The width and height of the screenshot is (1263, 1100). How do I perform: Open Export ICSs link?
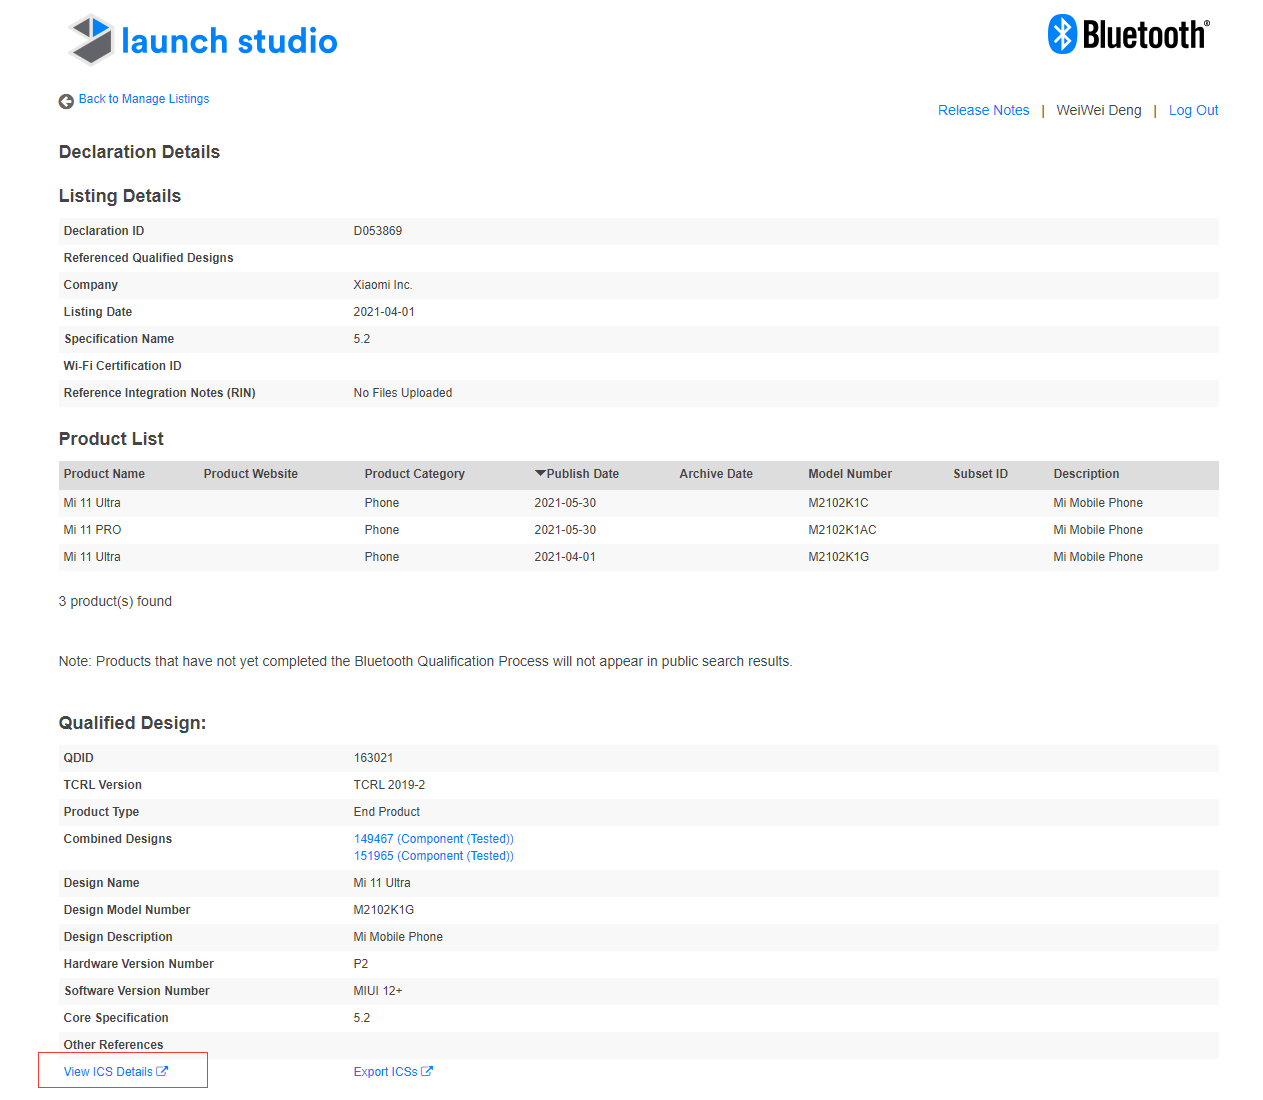385,1072
